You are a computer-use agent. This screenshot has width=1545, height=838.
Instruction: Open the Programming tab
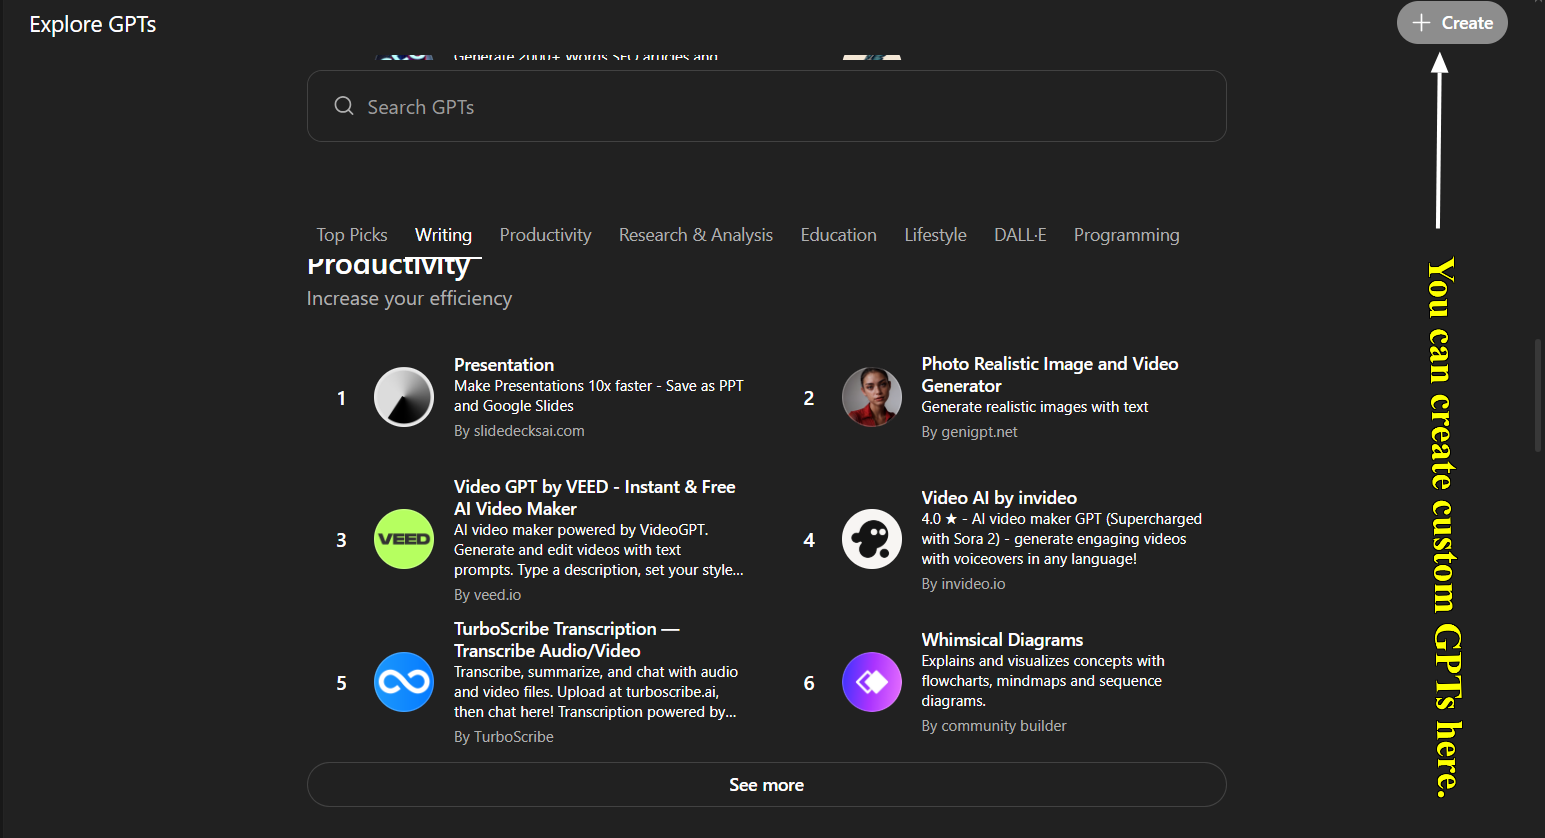[x=1126, y=235]
